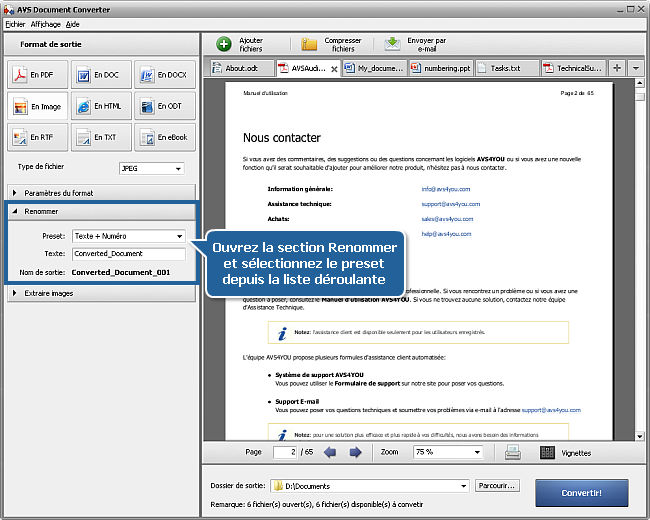Viewport: 650px width, 520px height.
Task: Expand the Paramètres du format section
Action: tap(101, 193)
